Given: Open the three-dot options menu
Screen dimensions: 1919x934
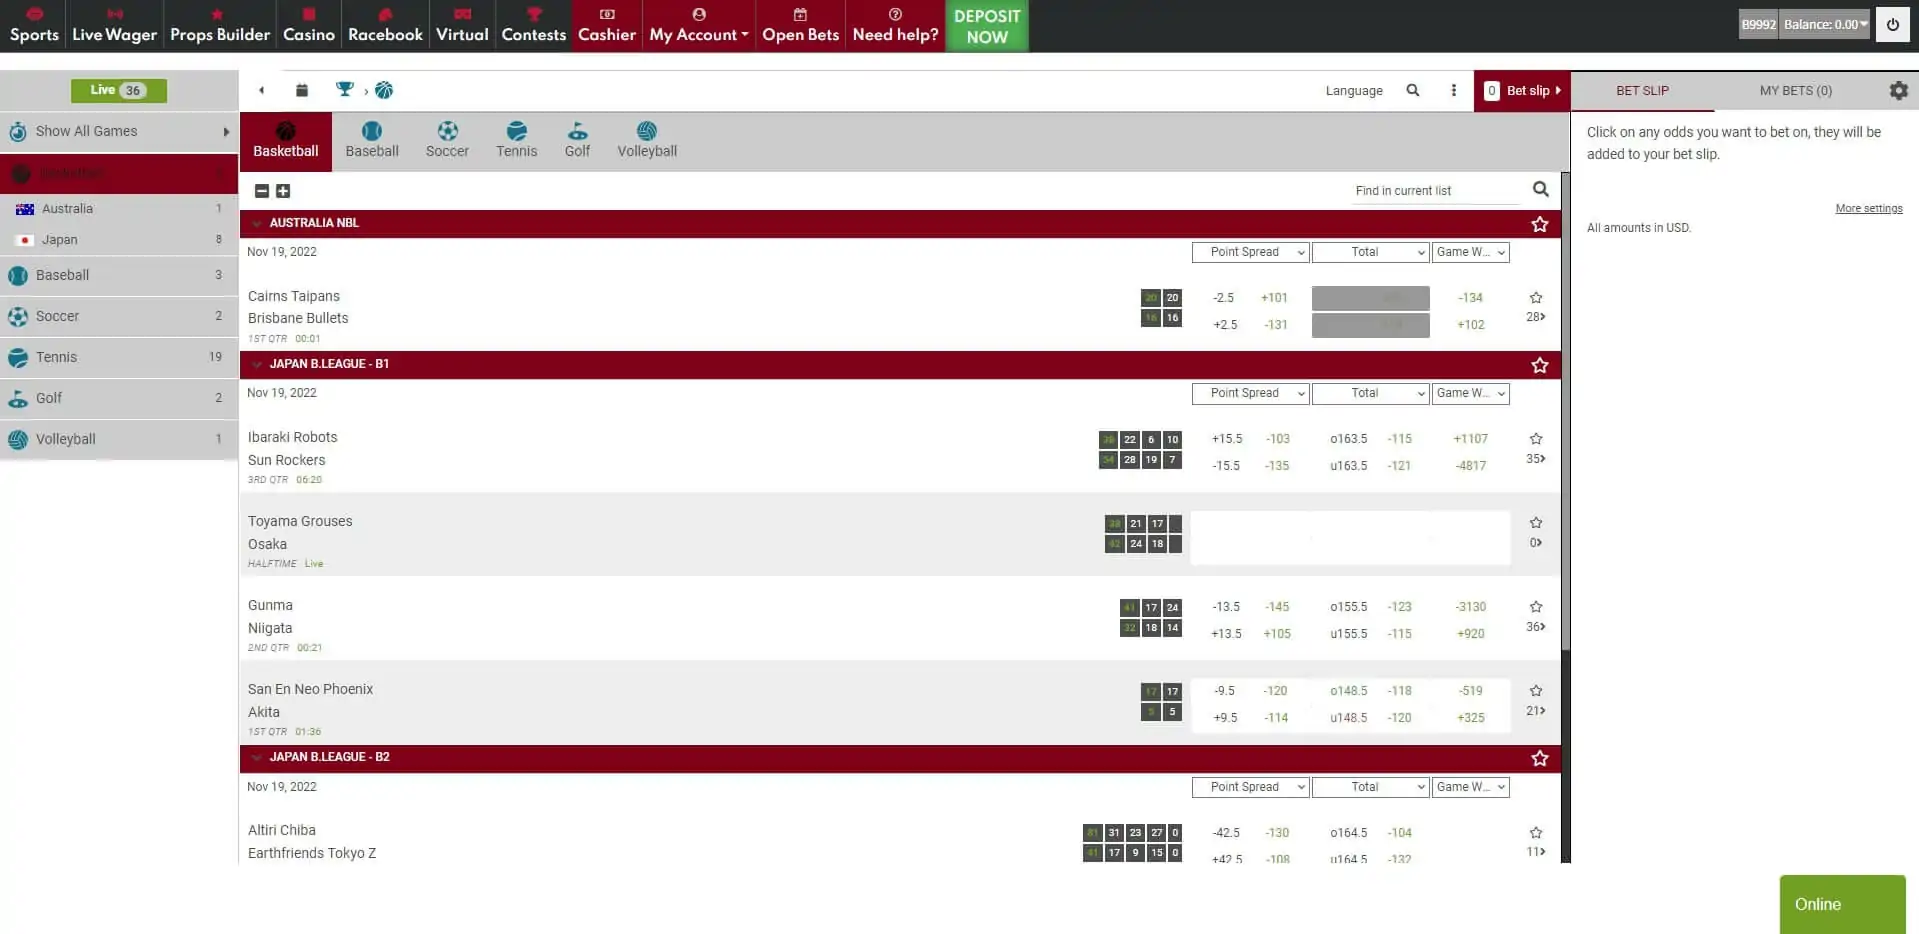Looking at the screenshot, I should tap(1453, 90).
